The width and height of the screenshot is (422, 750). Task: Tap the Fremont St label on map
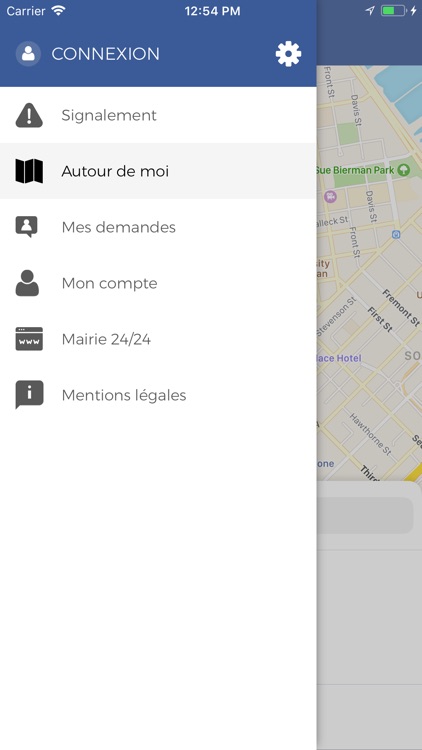click(401, 308)
